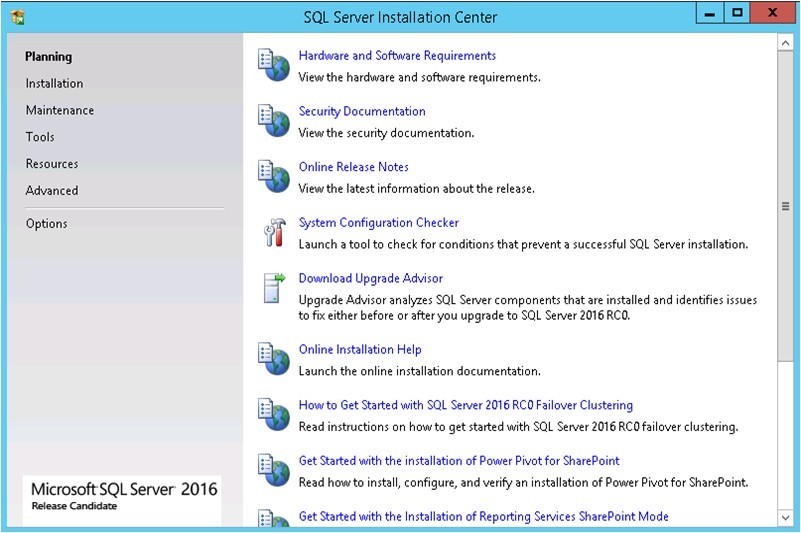
Task: Click the scrollbar up arrow
Action: tap(785, 43)
